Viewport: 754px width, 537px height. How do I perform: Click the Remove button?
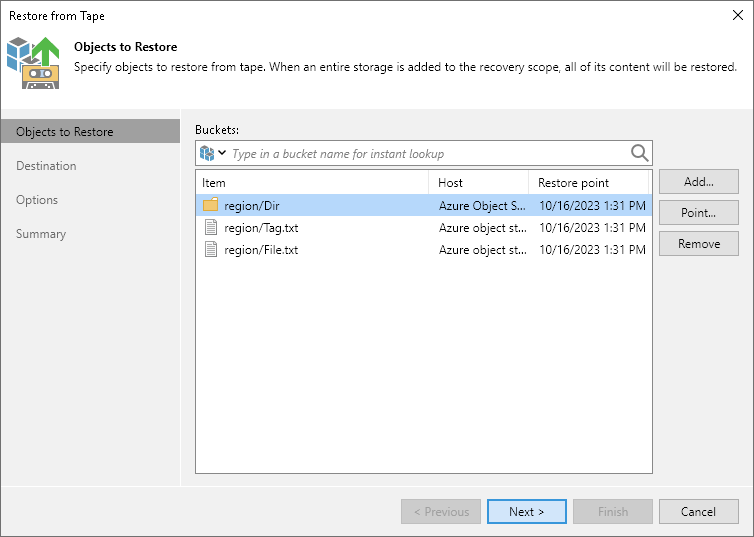coord(699,244)
